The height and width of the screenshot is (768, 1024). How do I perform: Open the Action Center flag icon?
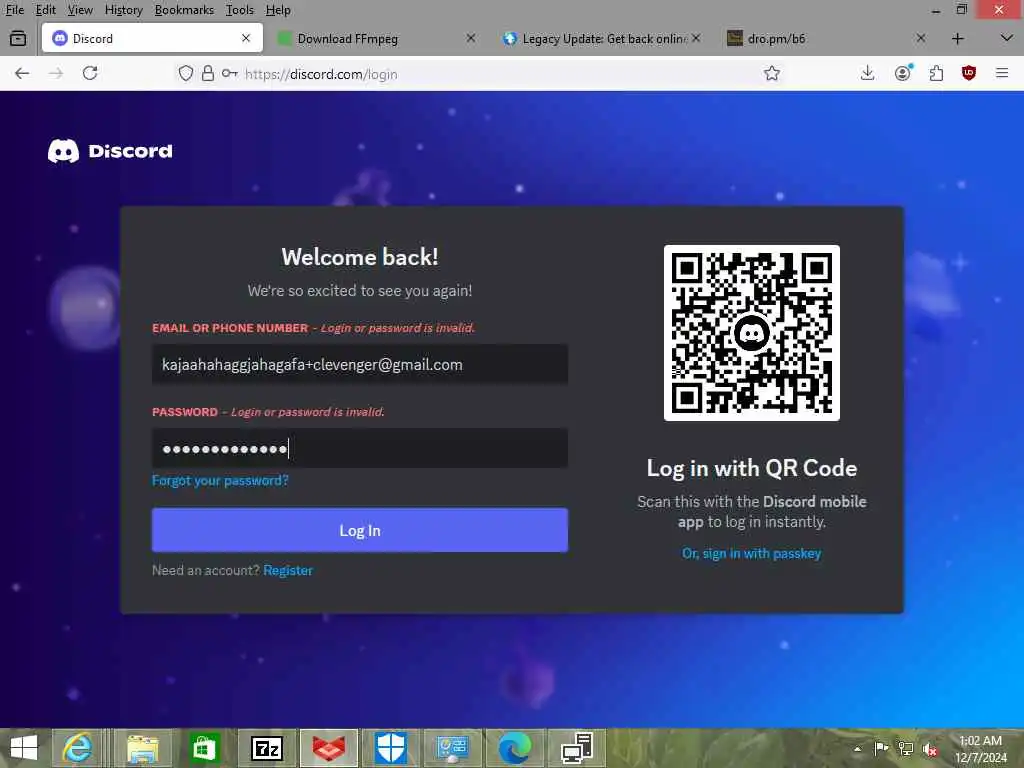(881, 748)
